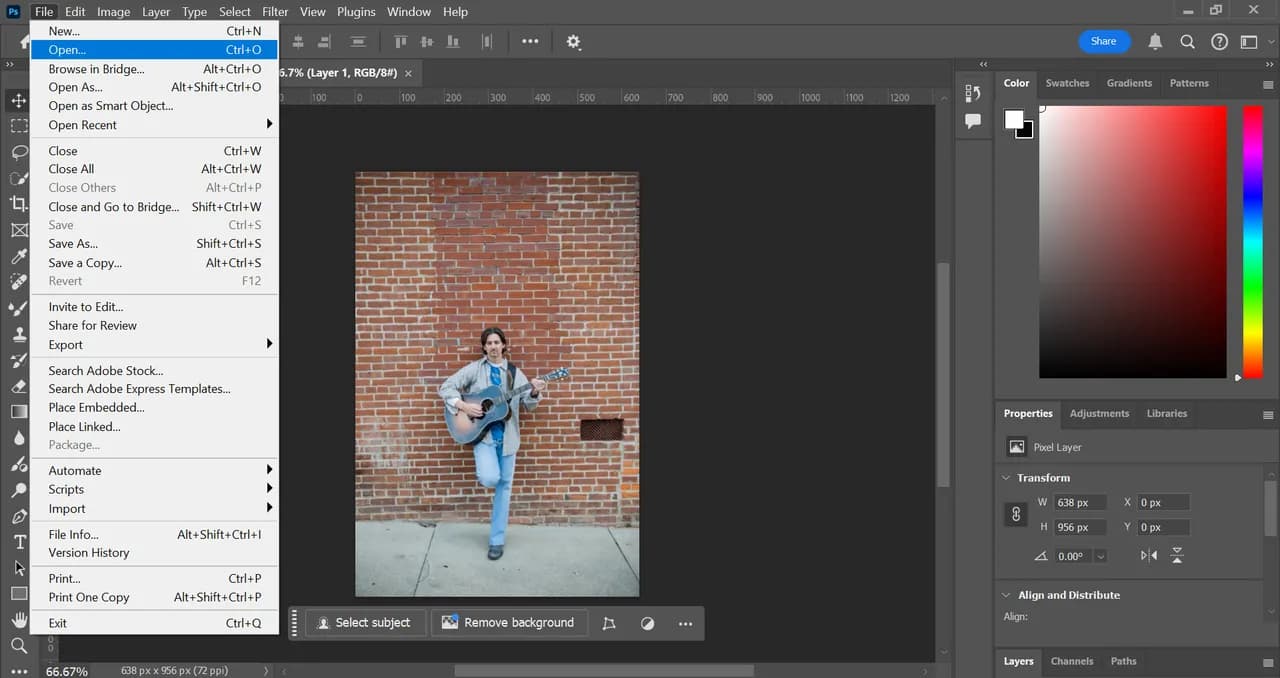Image resolution: width=1280 pixels, height=678 pixels.
Task: Click the Remove background button
Action: (509, 623)
